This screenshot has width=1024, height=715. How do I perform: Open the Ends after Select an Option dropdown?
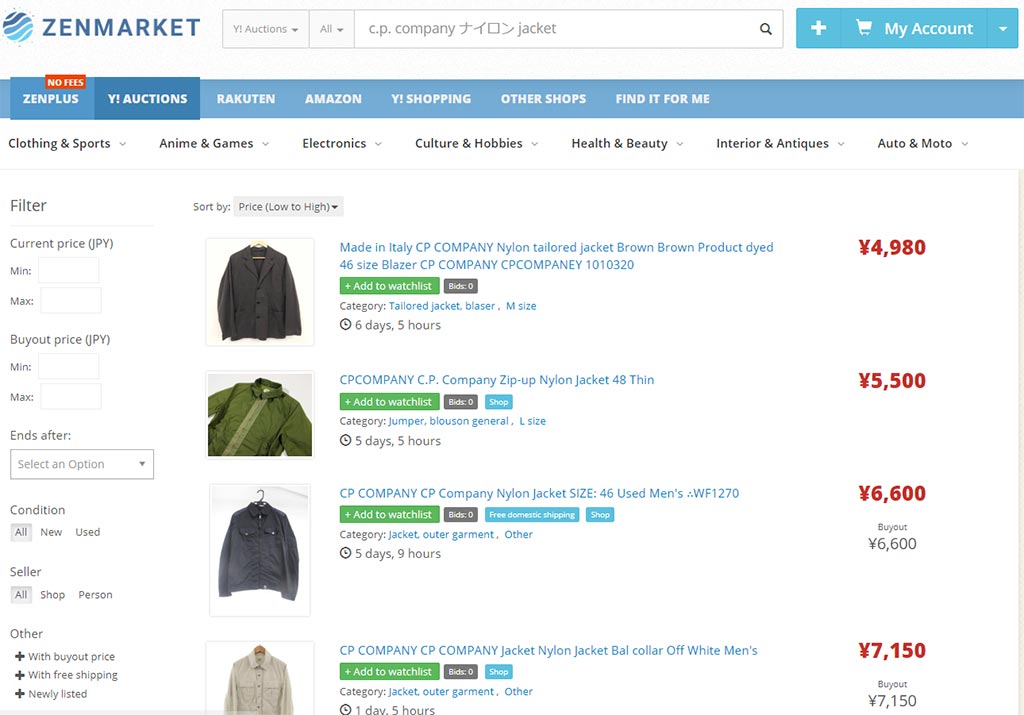coord(82,464)
